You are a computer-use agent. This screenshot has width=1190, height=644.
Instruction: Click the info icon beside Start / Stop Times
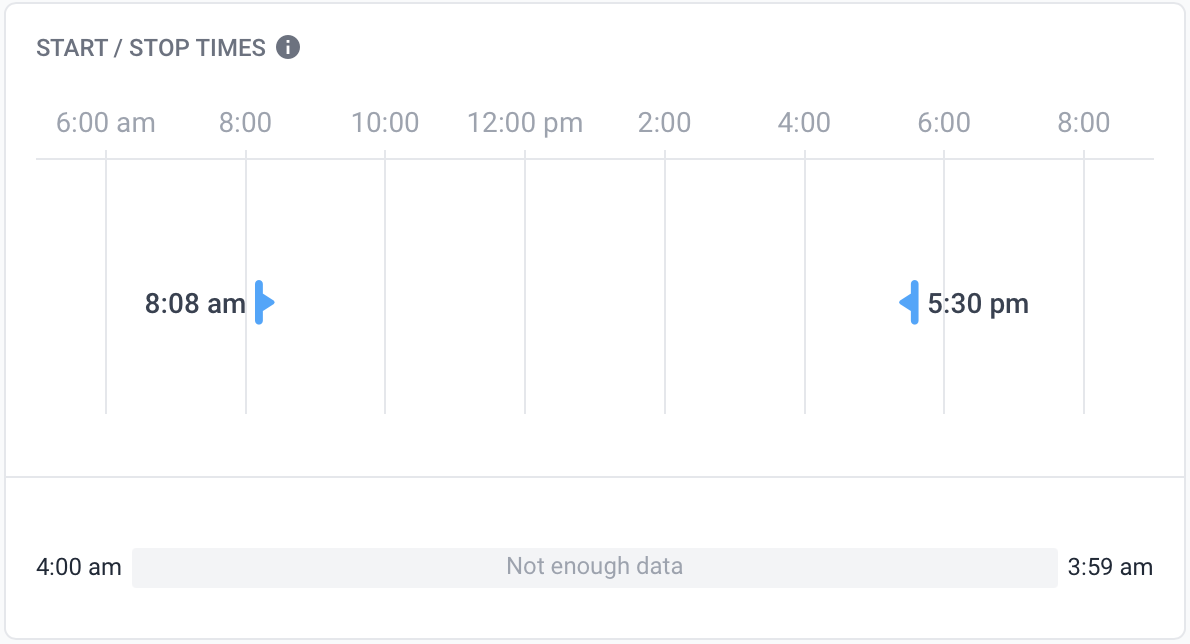[x=288, y=47]
